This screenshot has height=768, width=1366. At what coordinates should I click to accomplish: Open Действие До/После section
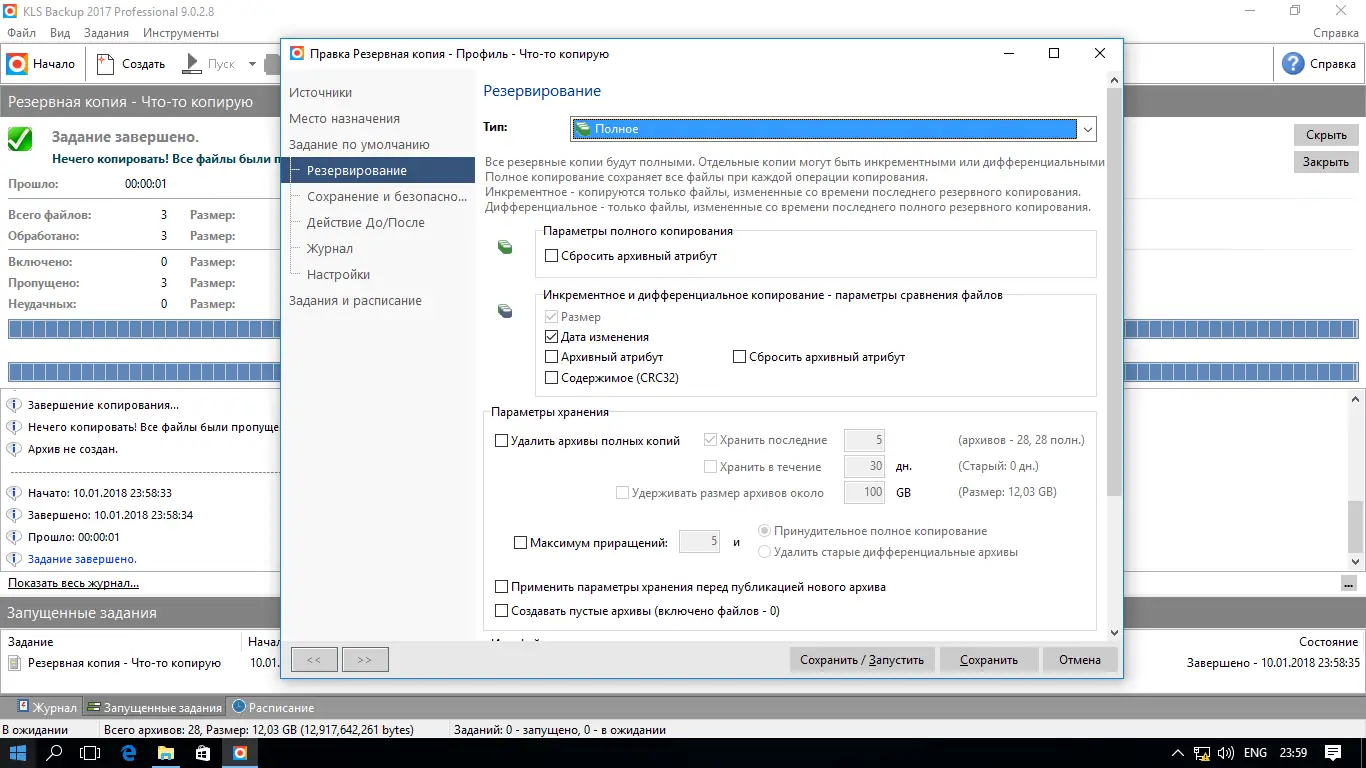pos(365,223)
